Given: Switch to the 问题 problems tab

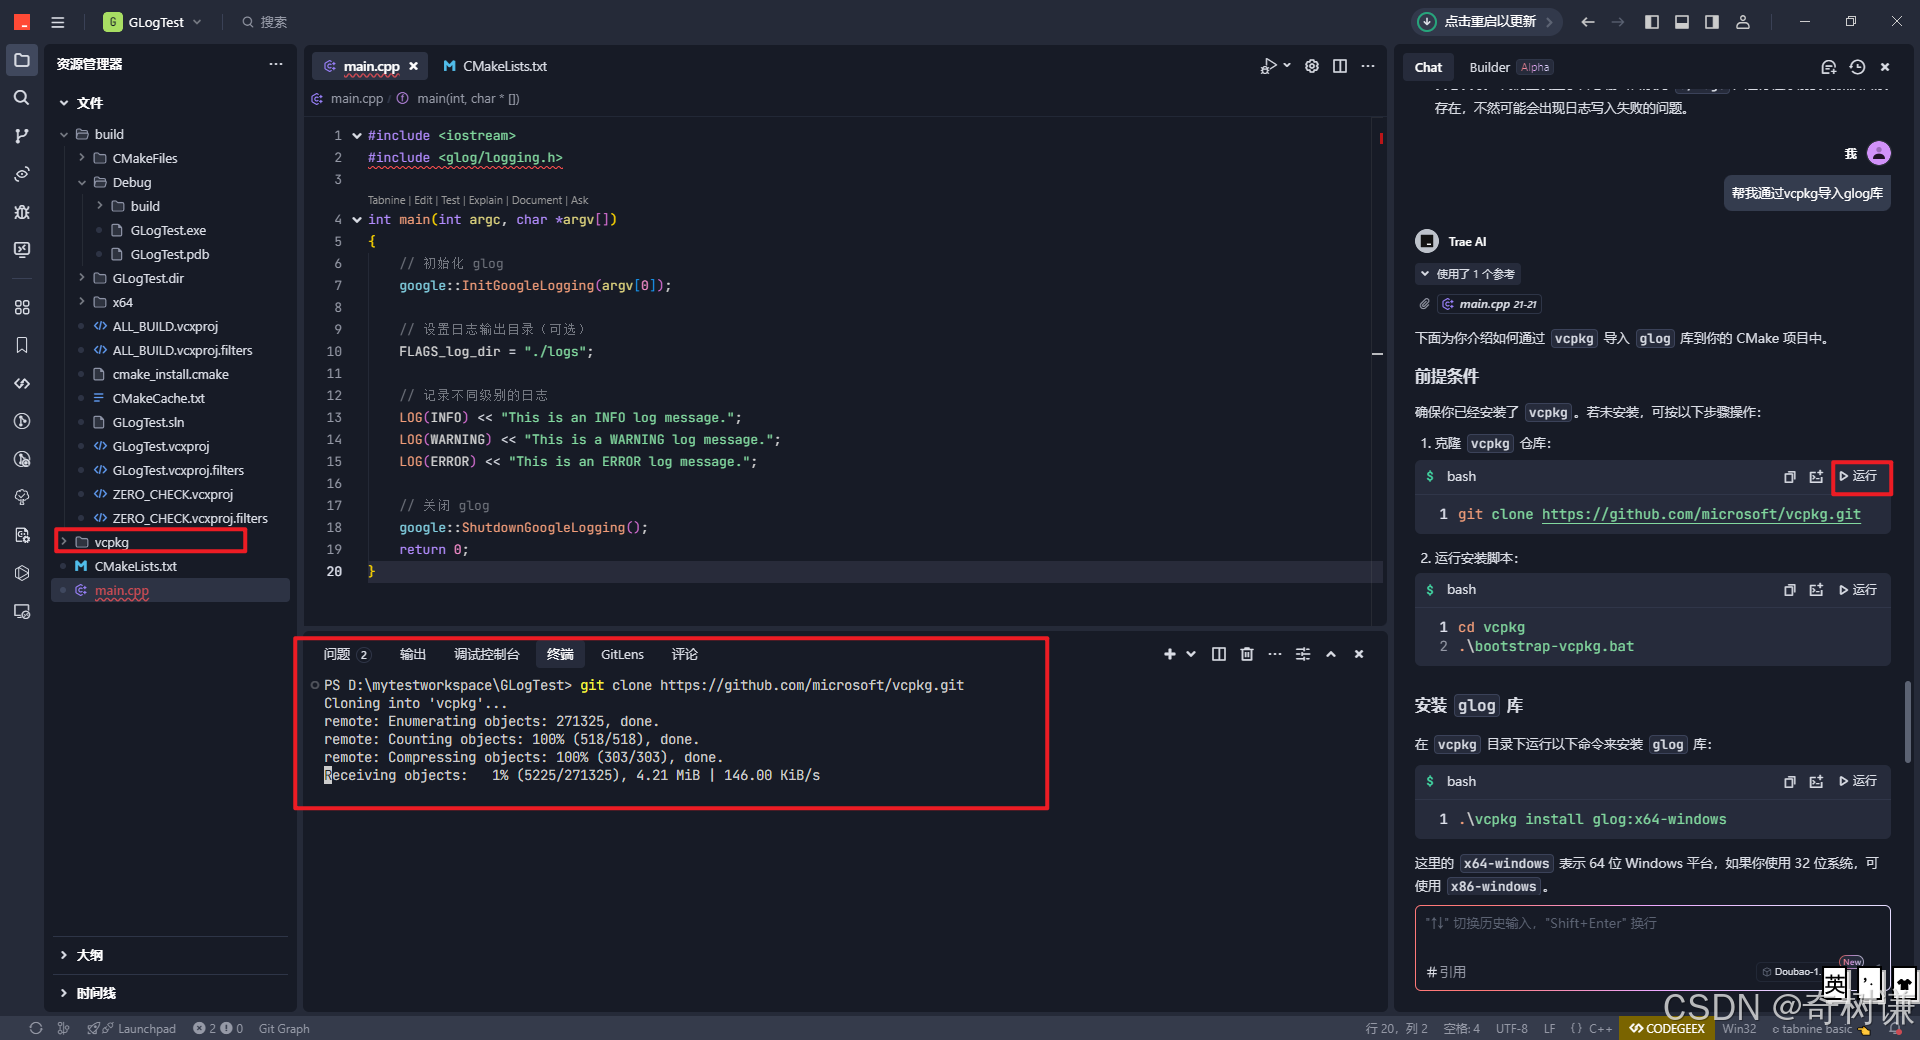Looking at the screenshot, I should 346,654.
